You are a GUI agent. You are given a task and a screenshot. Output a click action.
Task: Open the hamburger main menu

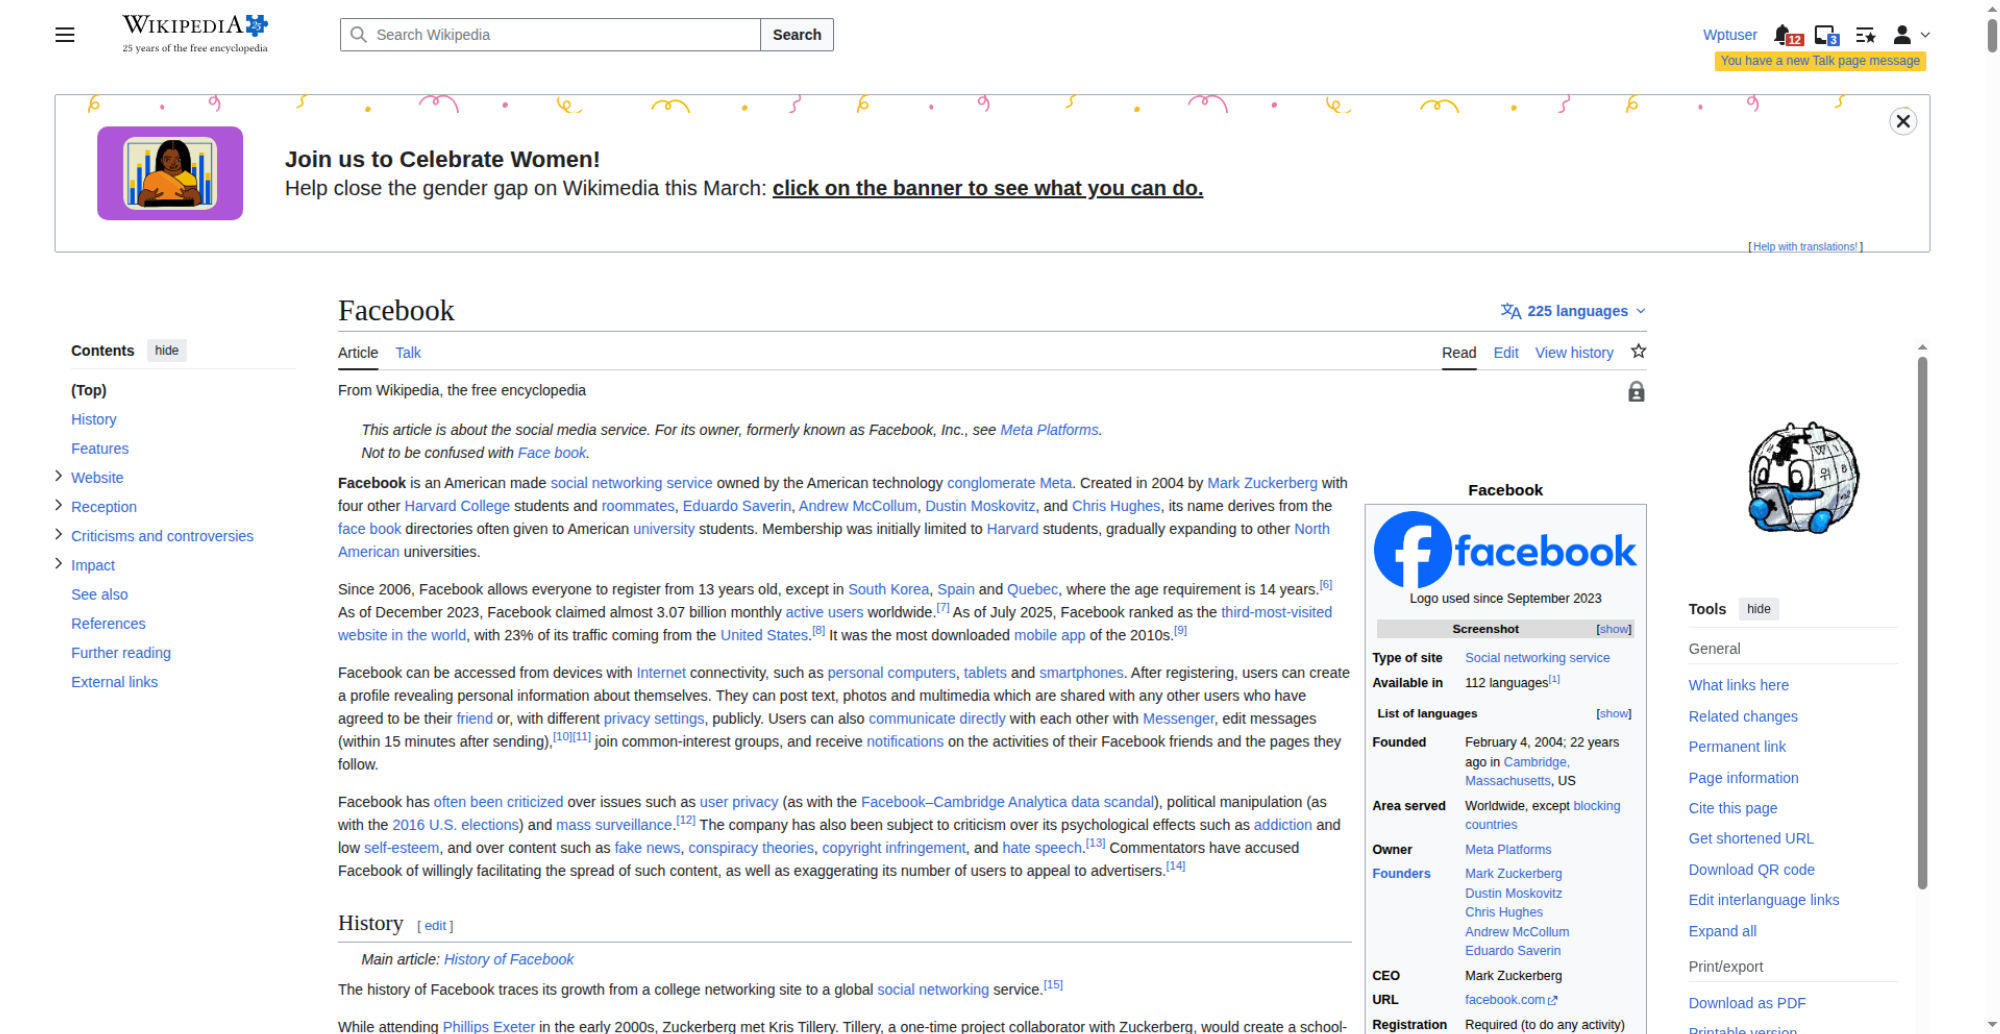click(x=65, y=35)
